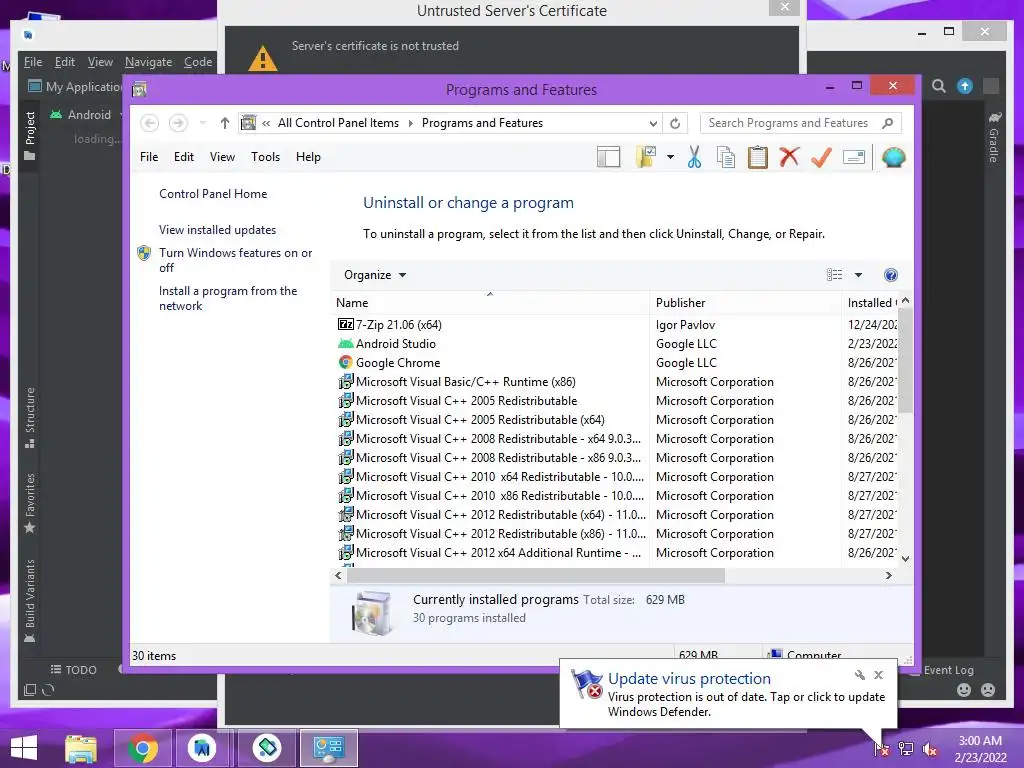Click Install a program from the network
The image size is (1024, 768).
point(228,298)
